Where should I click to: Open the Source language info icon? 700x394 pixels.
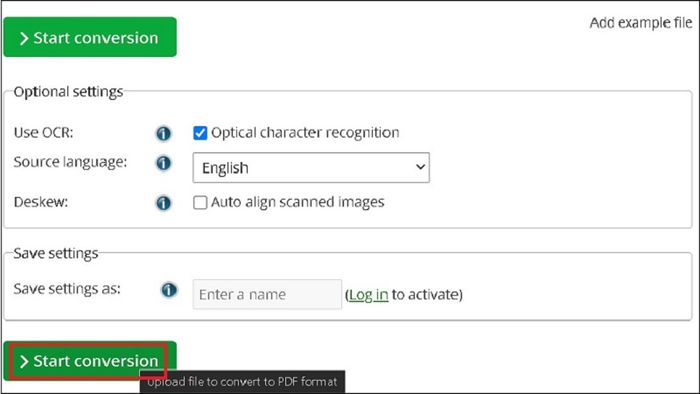(x=163, y=163)
